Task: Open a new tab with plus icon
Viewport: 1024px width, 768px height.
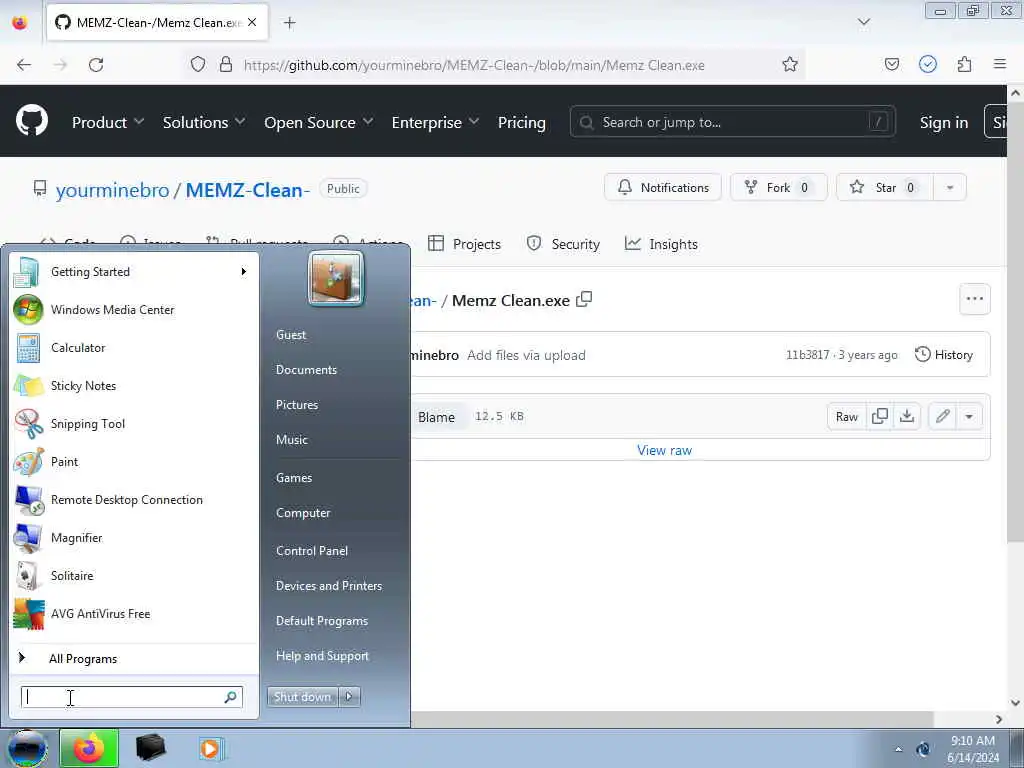Action: click(289, 23)
